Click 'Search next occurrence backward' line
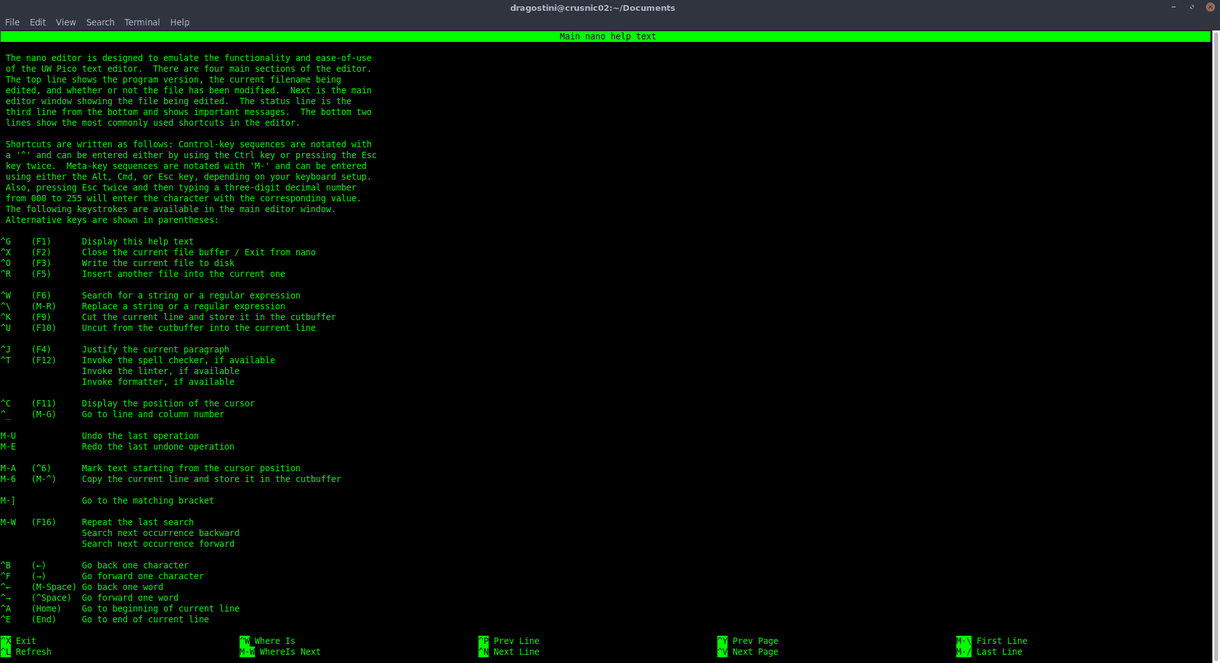Image resolution: width=1220 pixels, height=663 pixels. coord(161,534)
